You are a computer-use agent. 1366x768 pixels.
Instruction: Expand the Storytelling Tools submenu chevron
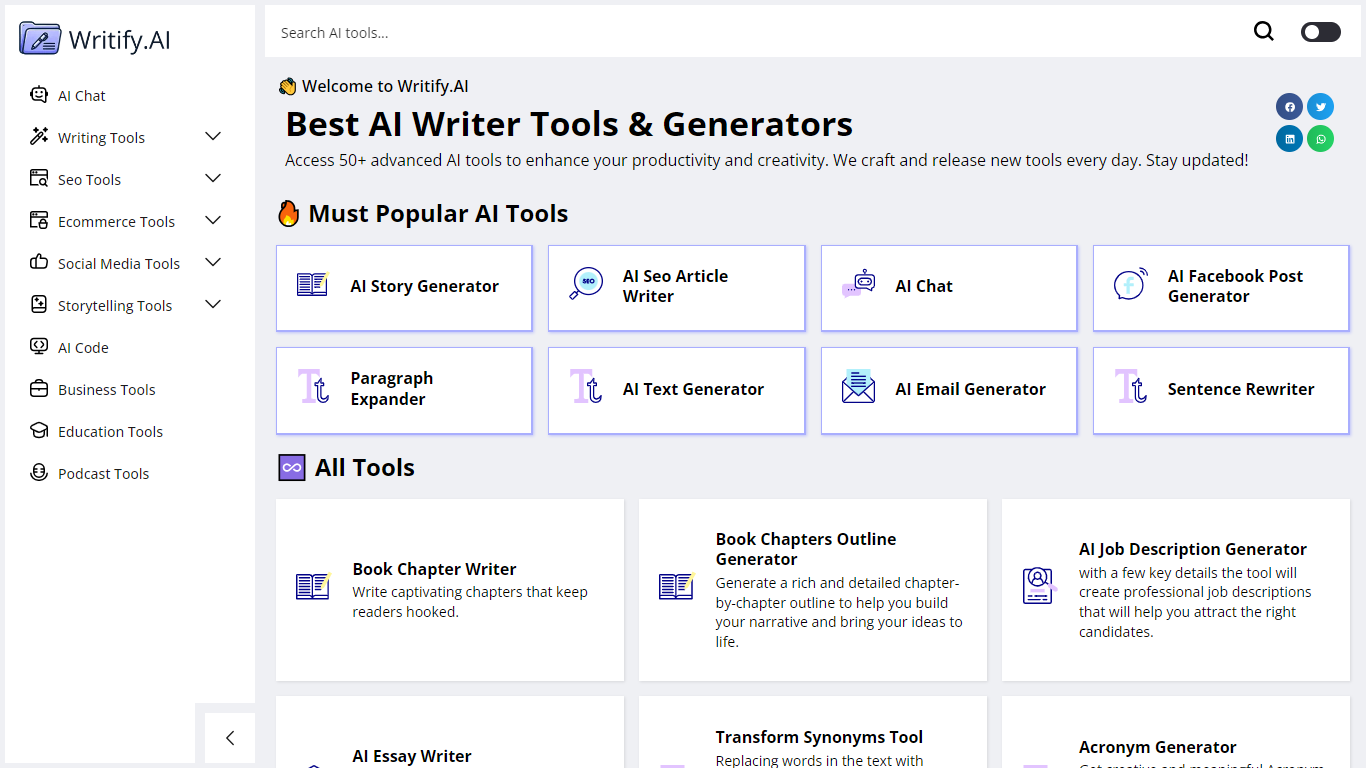[213, 304]
